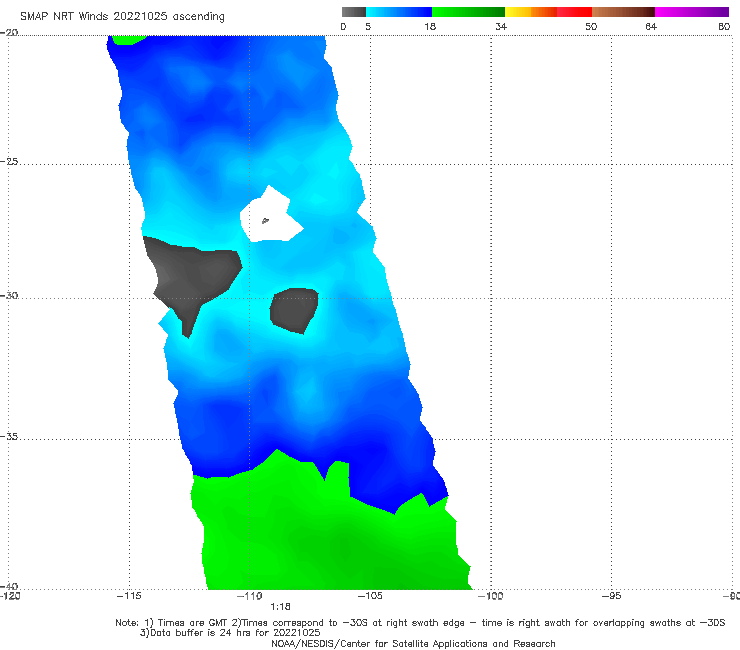Click the note line starting "Note: 1) Times are GMT"
Viewport: 740px width, 650px height.
(420, 623)
